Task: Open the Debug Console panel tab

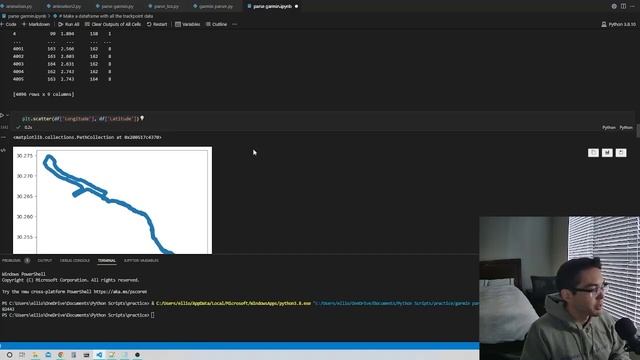Action: point(75,260)
